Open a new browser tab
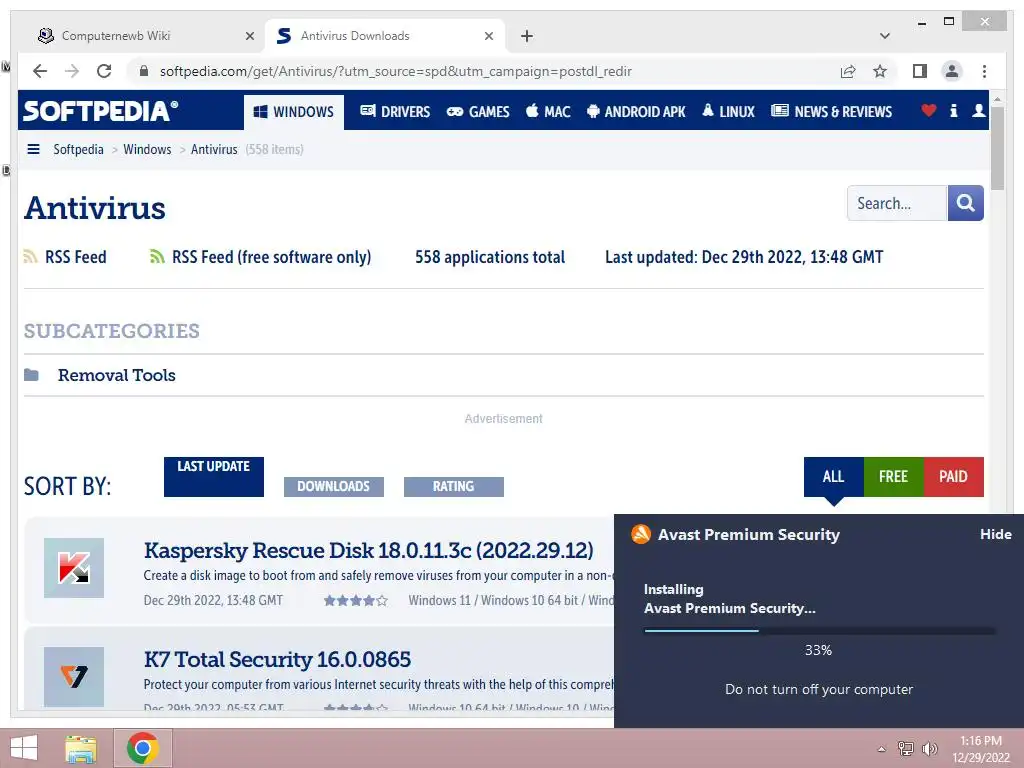Image resolution: width=1024 pixels, height=768 pixels. [527, 36]
